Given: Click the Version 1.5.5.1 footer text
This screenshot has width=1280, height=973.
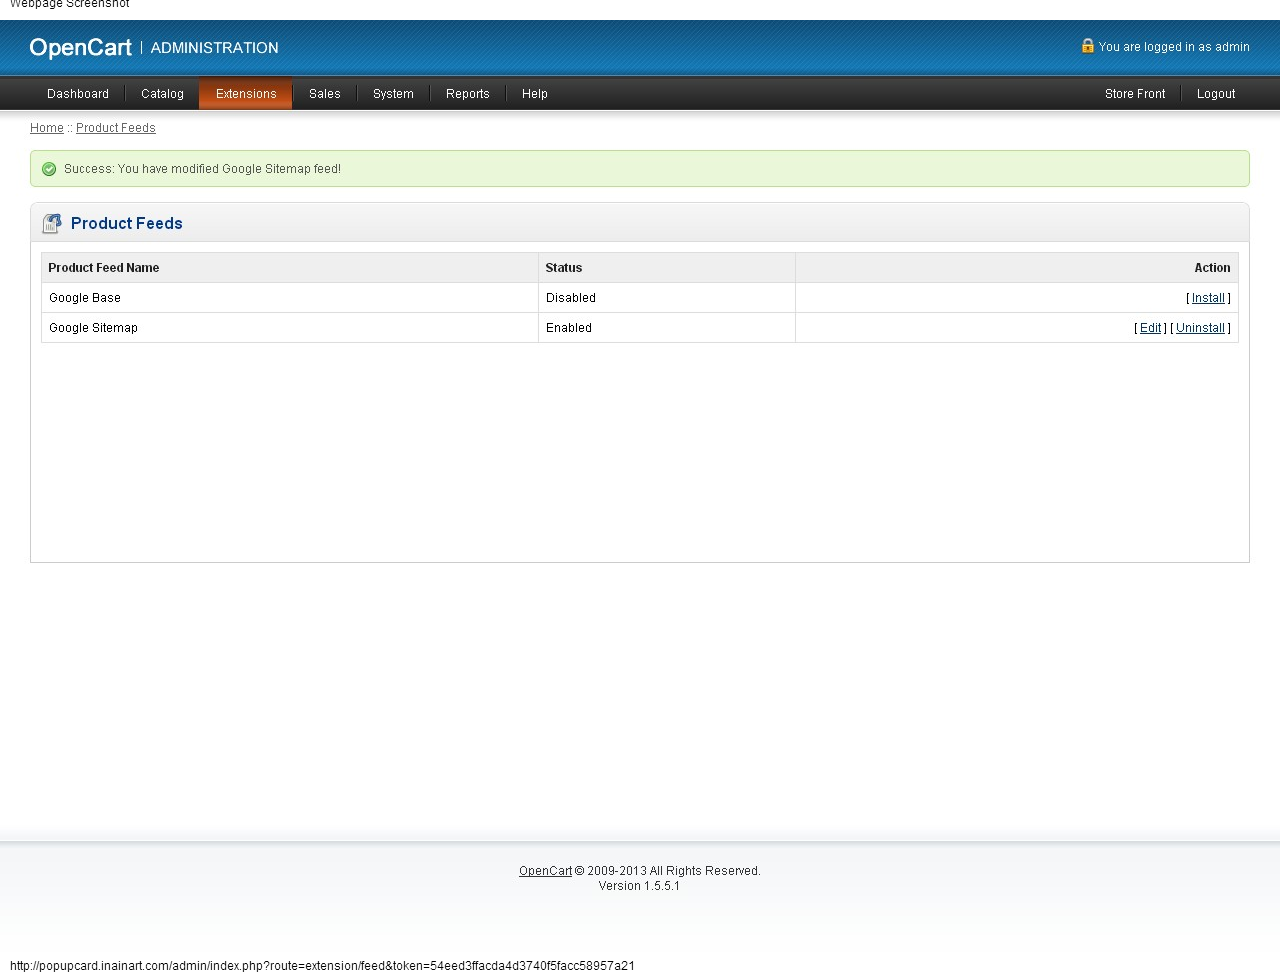Looking at the screenshot, I should (x=639, y=886).
